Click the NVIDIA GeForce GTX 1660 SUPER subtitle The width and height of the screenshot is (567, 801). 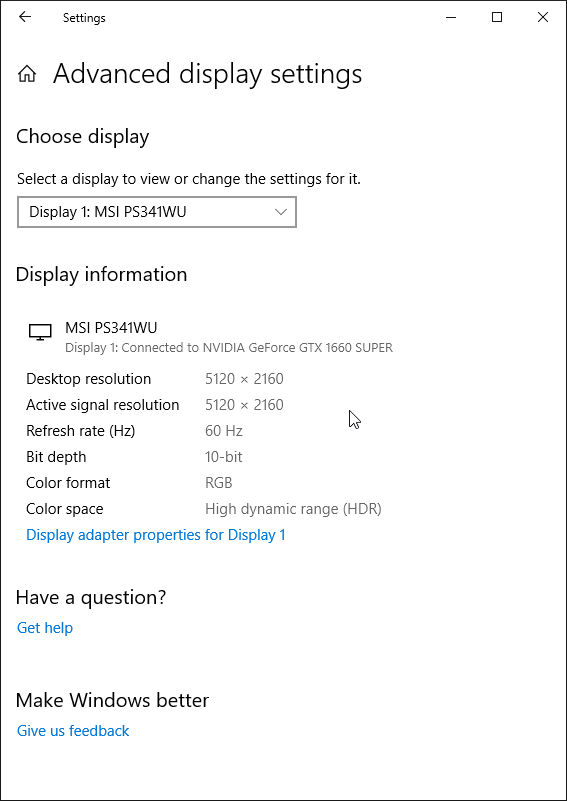point(229,348)
